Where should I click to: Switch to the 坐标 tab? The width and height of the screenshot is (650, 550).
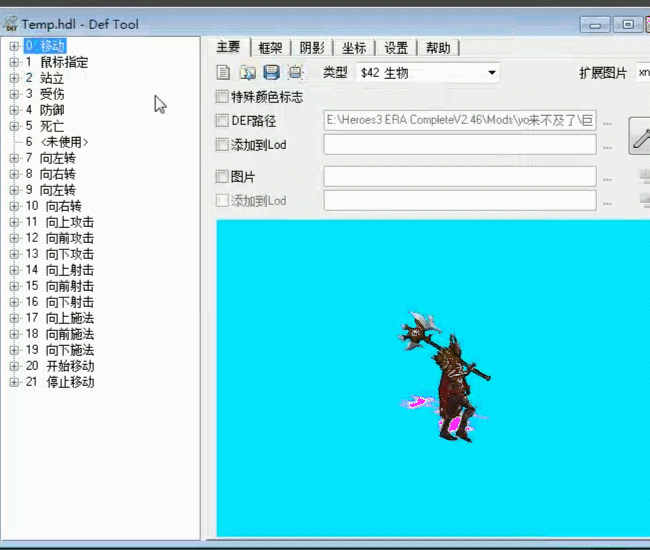coord(354,48)
